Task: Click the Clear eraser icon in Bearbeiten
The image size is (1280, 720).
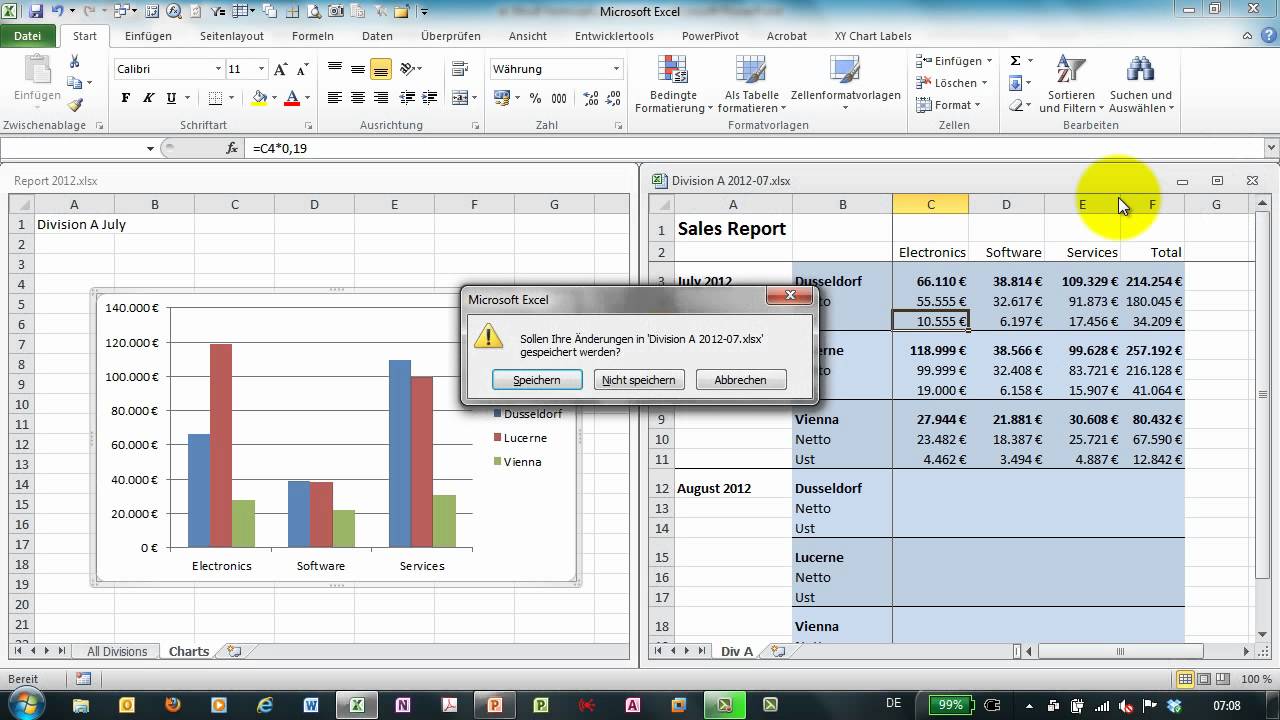Action: (1016, 105)
